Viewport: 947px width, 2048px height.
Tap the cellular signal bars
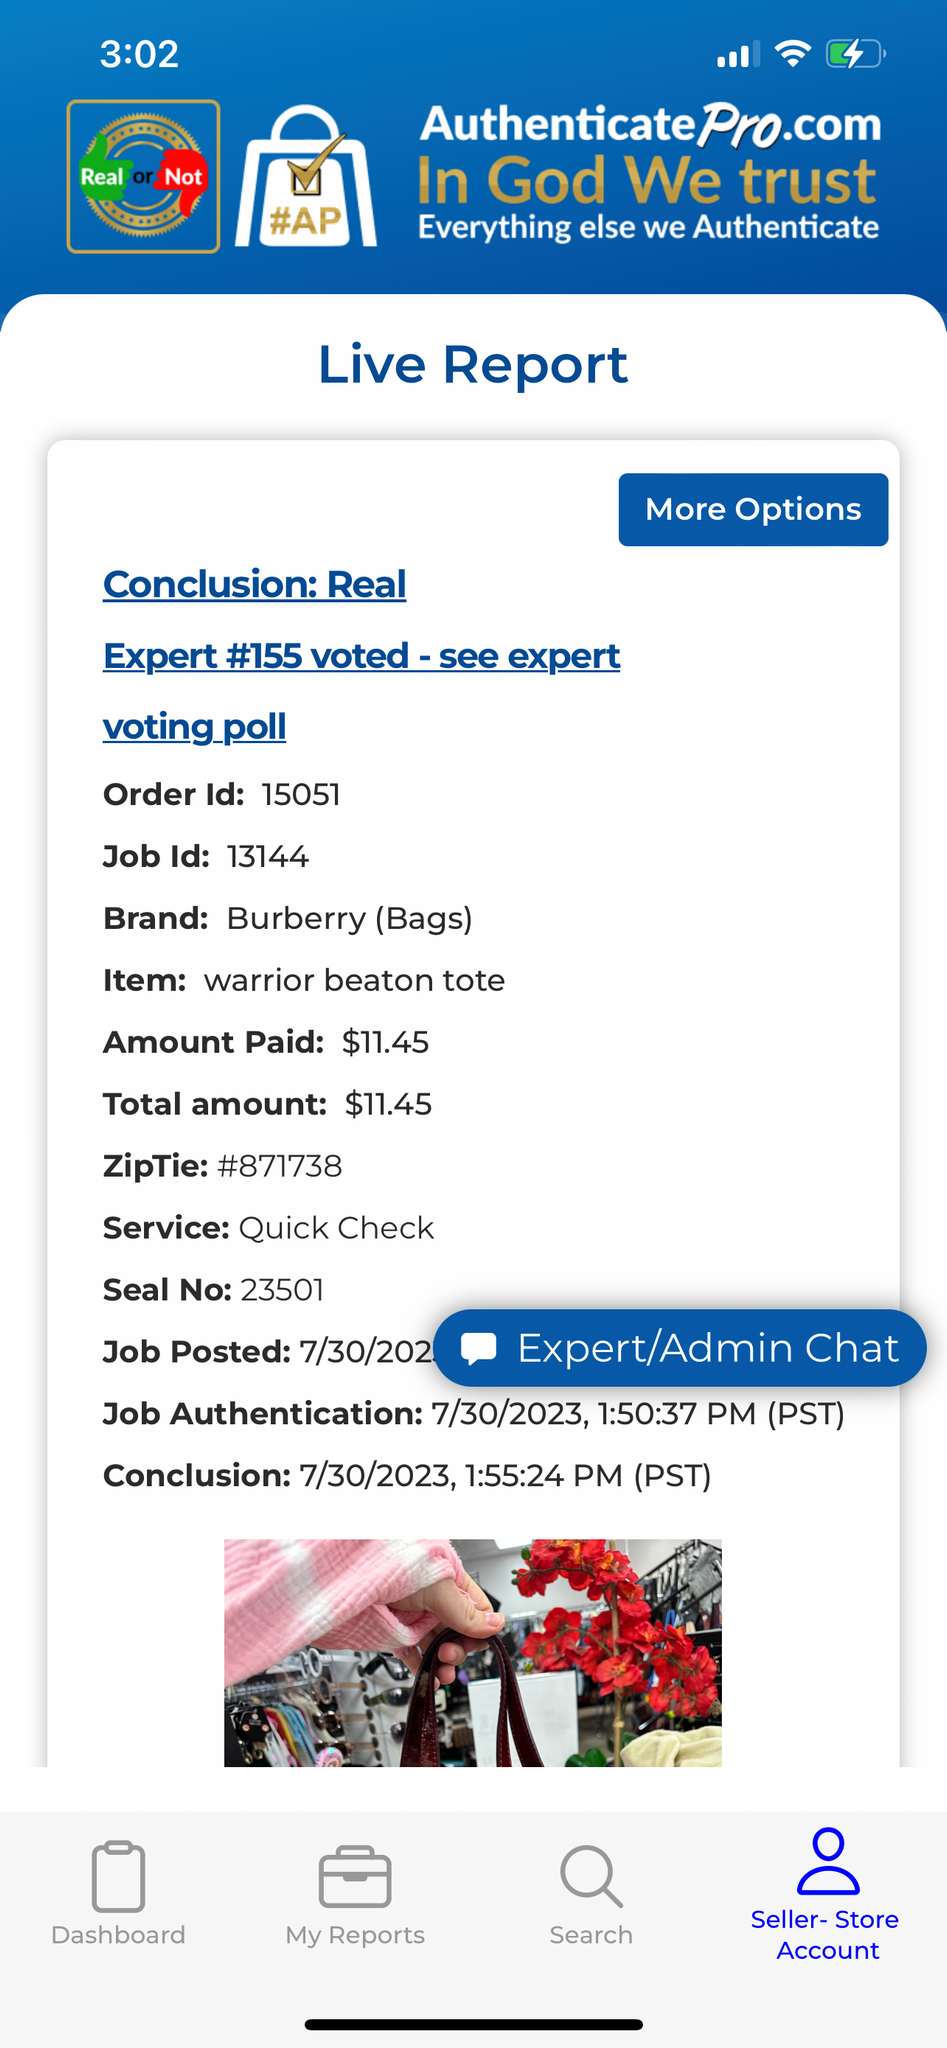(738, 55)
